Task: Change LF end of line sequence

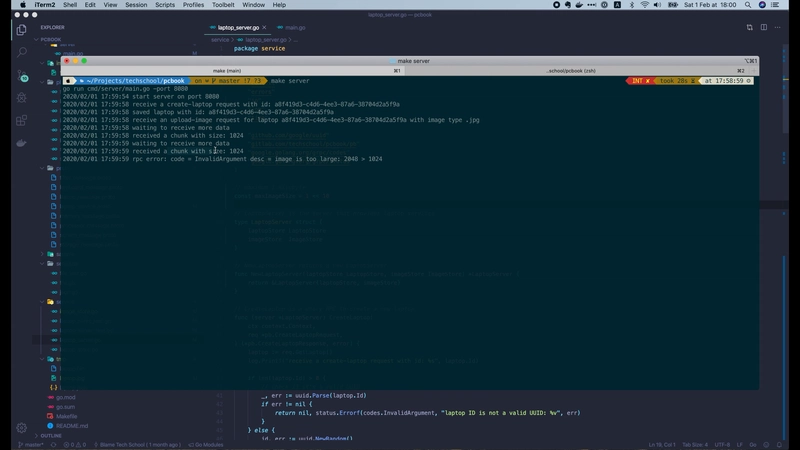Action: tap(739, 445)
